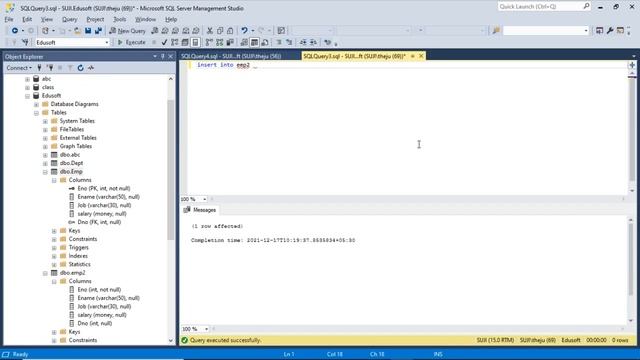640x360 pixels.
Task: Select salary (money, null) column under dbo.Emp
Action: [x=102, y=213]
